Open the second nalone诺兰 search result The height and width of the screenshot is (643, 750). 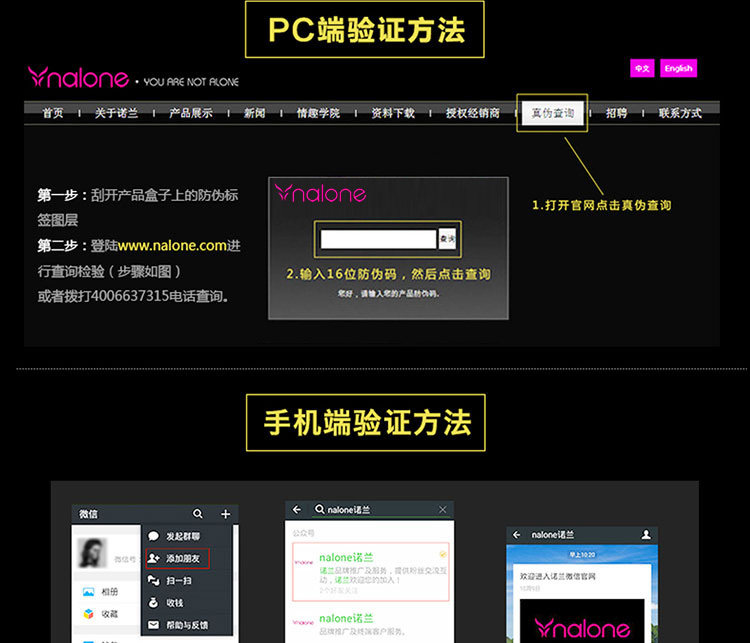coord(369,624)
